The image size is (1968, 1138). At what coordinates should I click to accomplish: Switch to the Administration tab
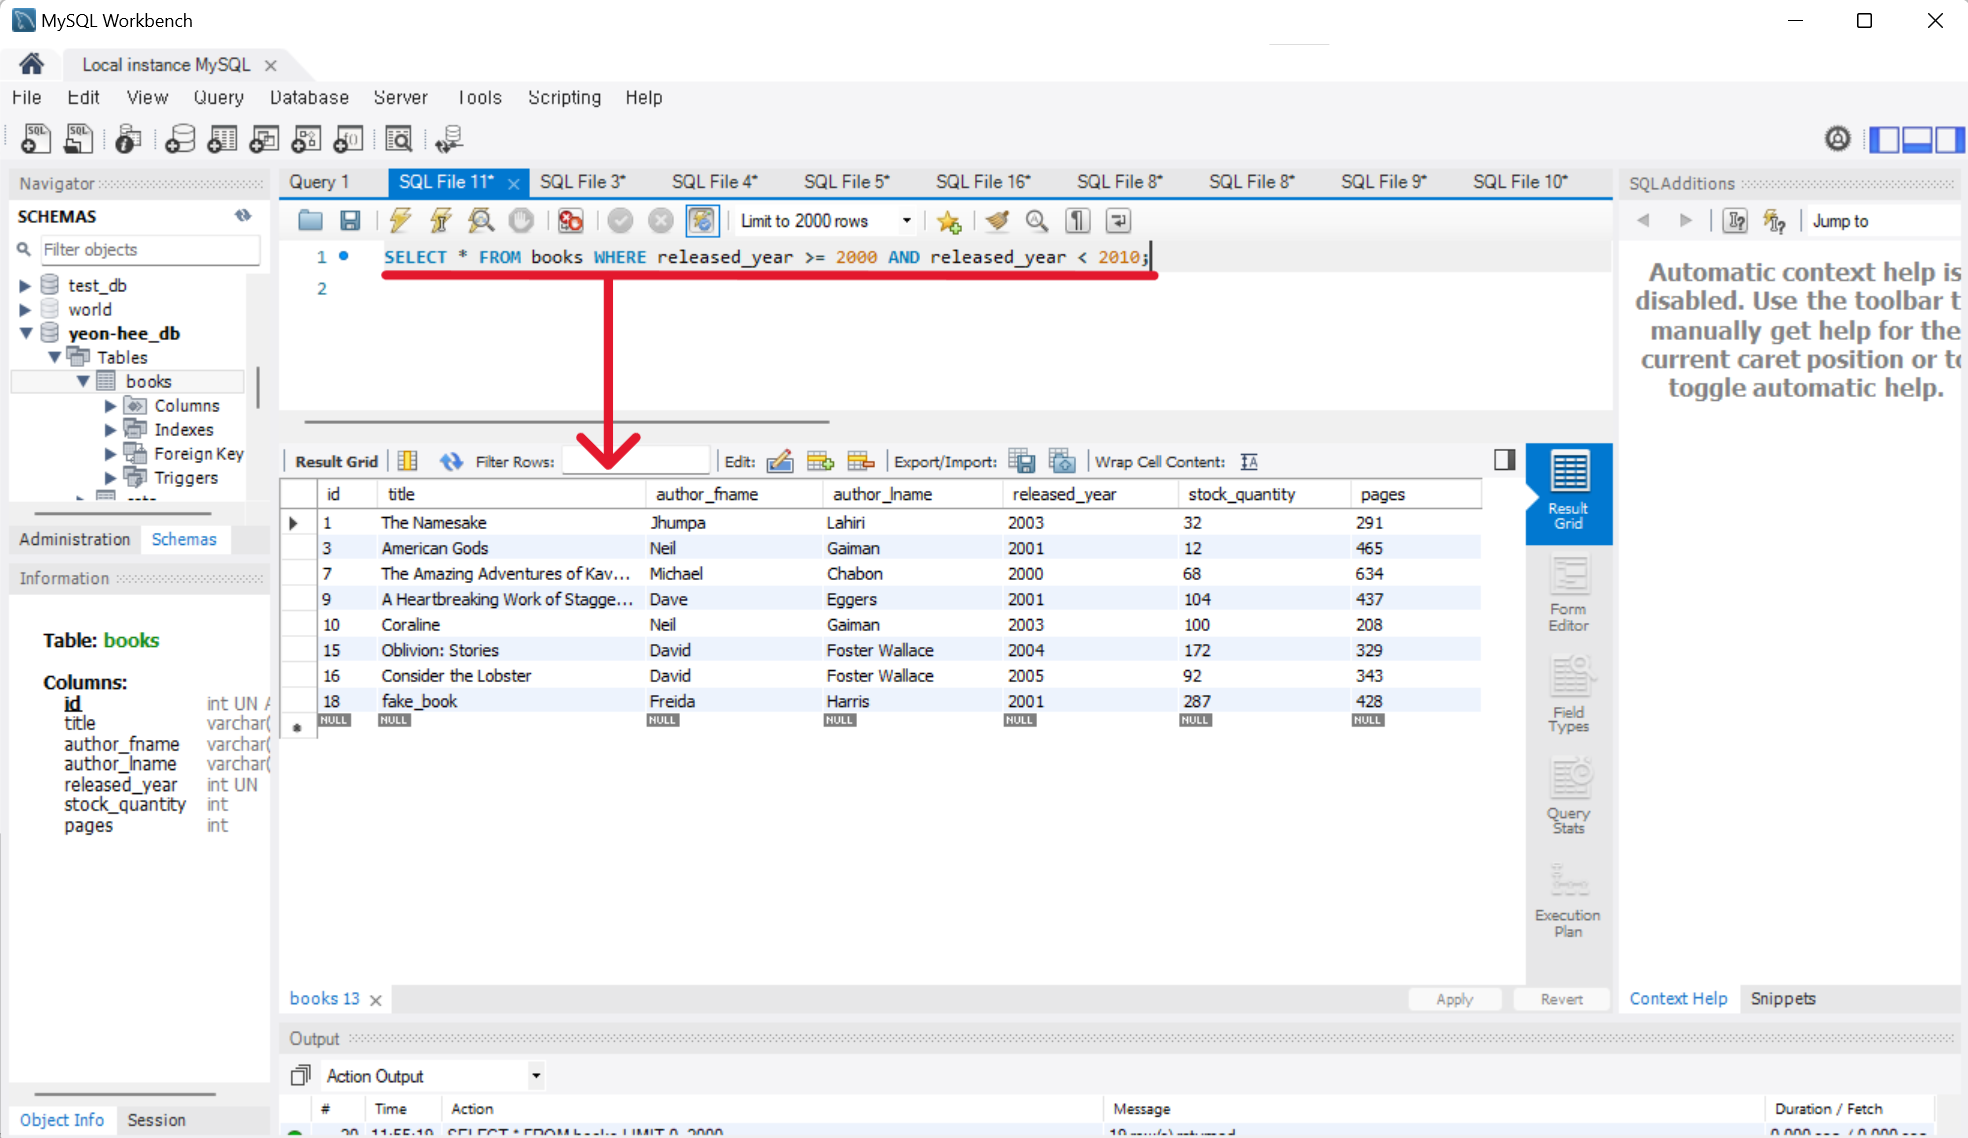(x=75, y=539)
